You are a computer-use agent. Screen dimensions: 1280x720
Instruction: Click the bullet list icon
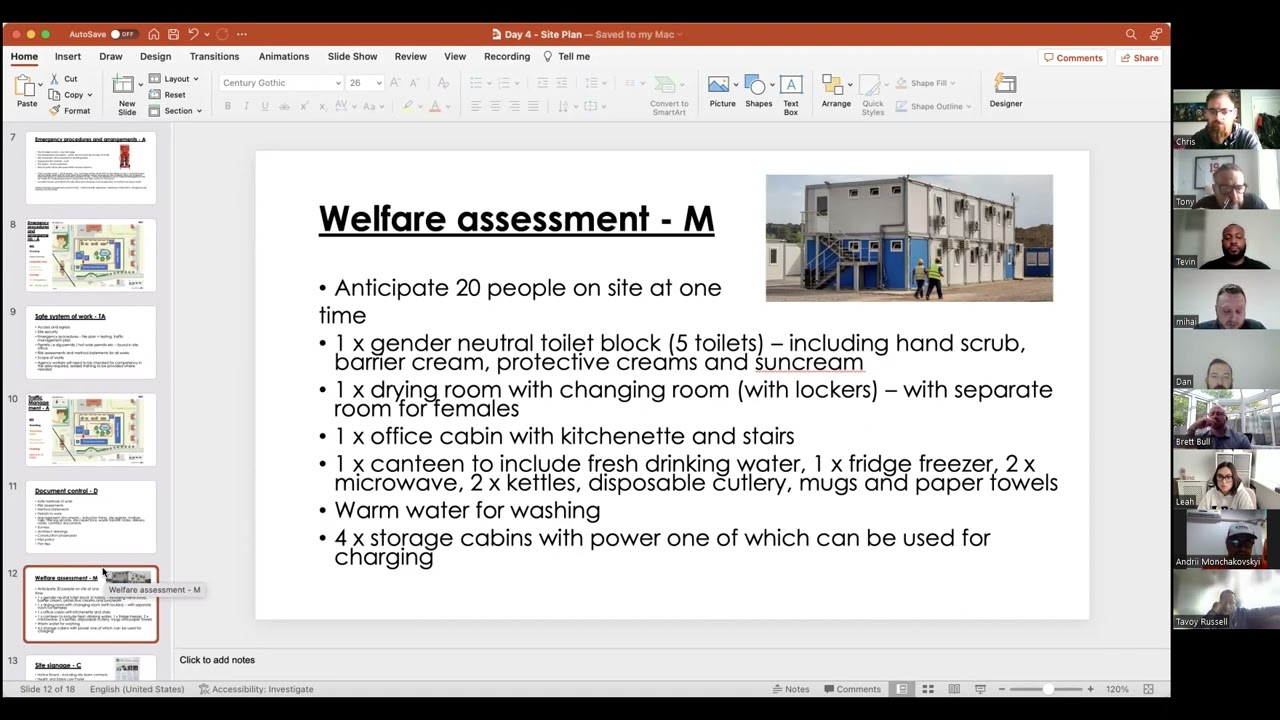[476, 83]
